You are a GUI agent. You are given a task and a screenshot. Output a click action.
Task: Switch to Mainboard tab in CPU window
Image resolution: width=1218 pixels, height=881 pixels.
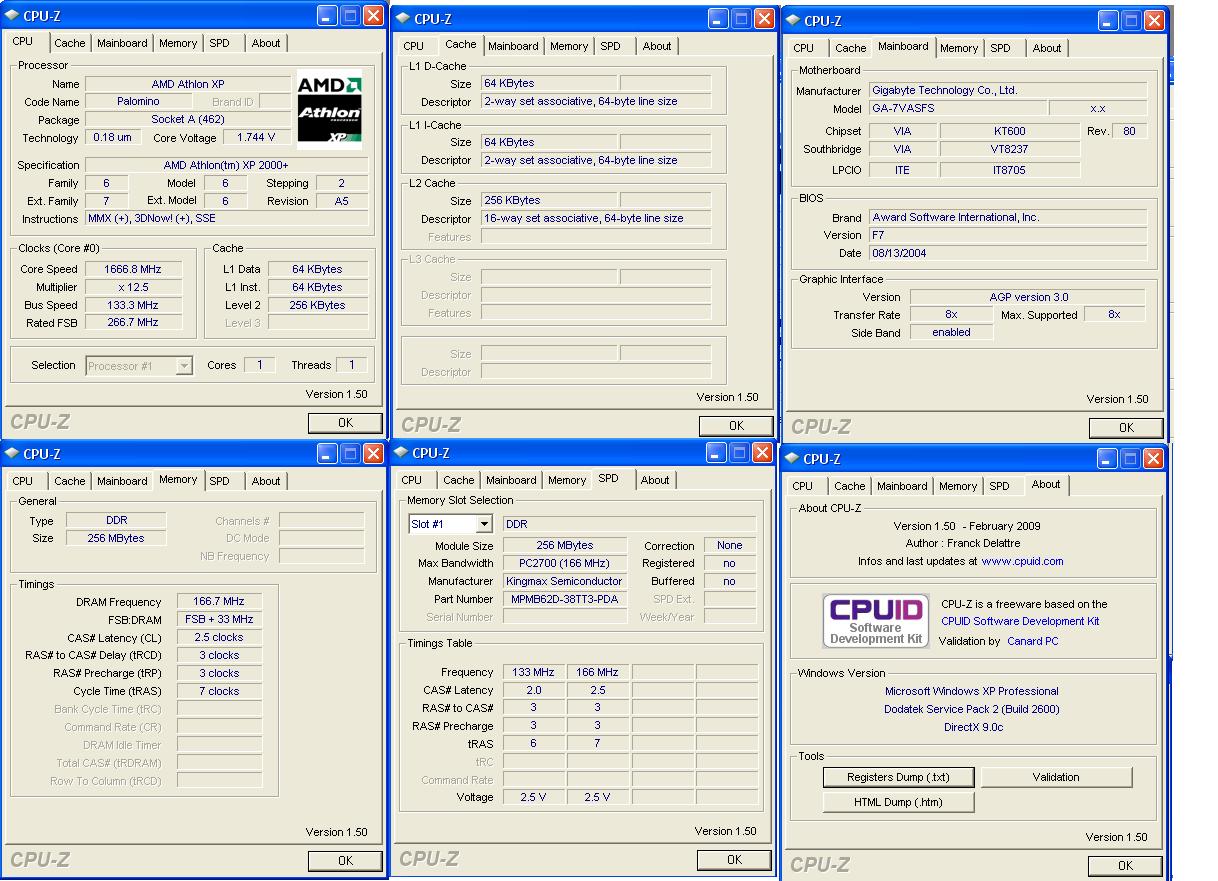(x=122, y=43)
